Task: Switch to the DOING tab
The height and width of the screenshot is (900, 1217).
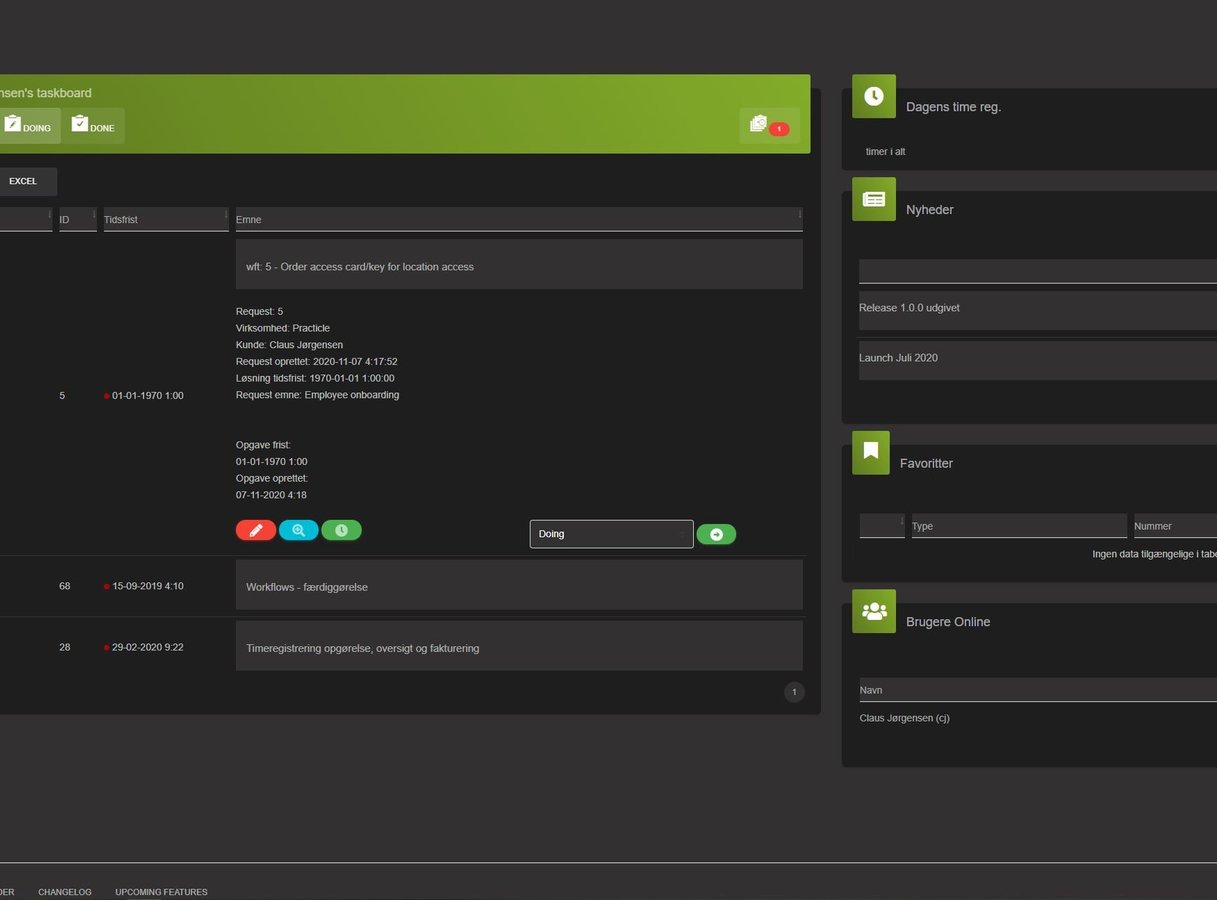Action: point(28,126)
